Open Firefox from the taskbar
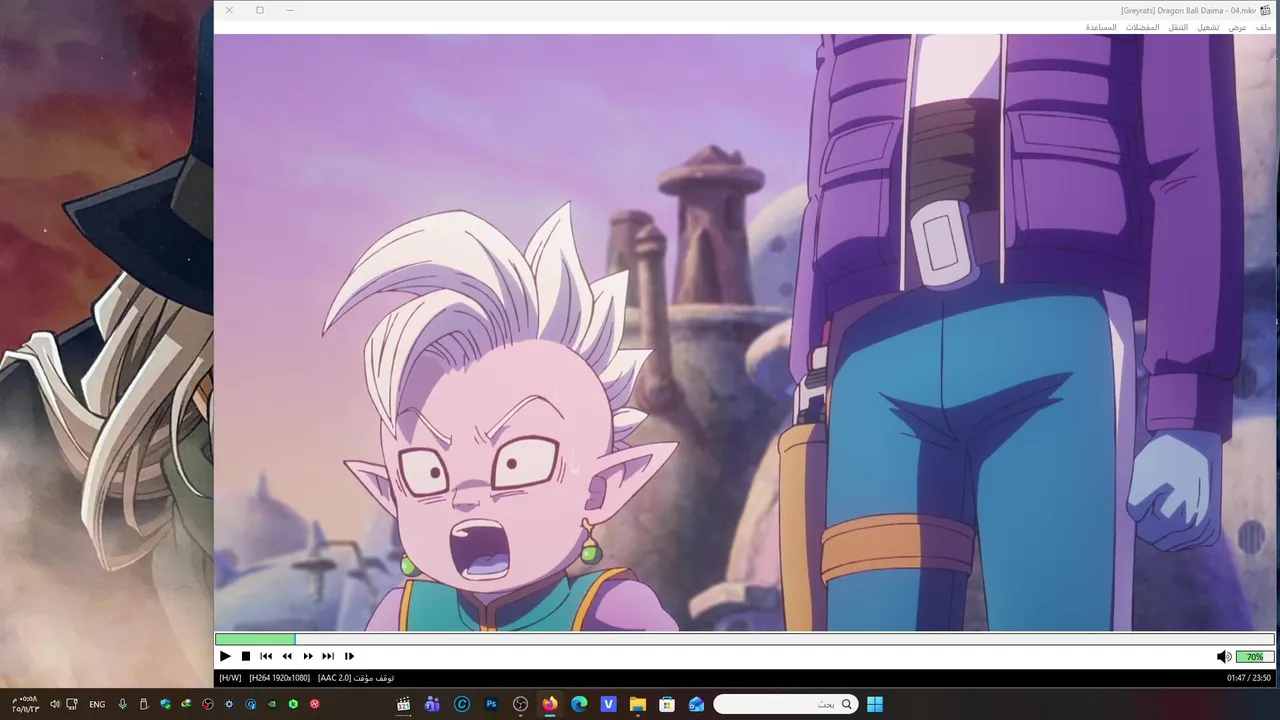This screenshot has height=720, width=1280. 550,704
